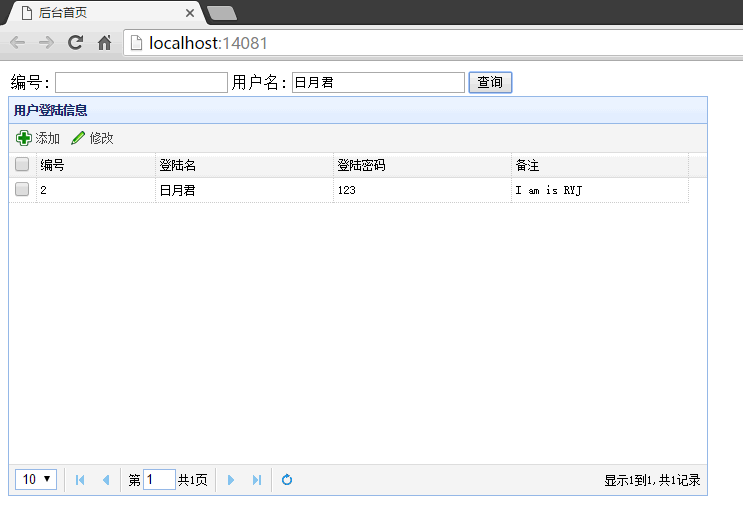Select the remark cell "I am is RYJ"
The width and height of the screenshot is (743, 527).
(600, 190)
